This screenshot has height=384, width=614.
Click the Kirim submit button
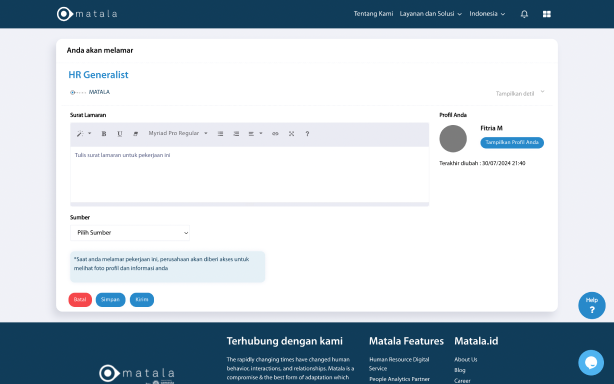click(x=142, y=300)
